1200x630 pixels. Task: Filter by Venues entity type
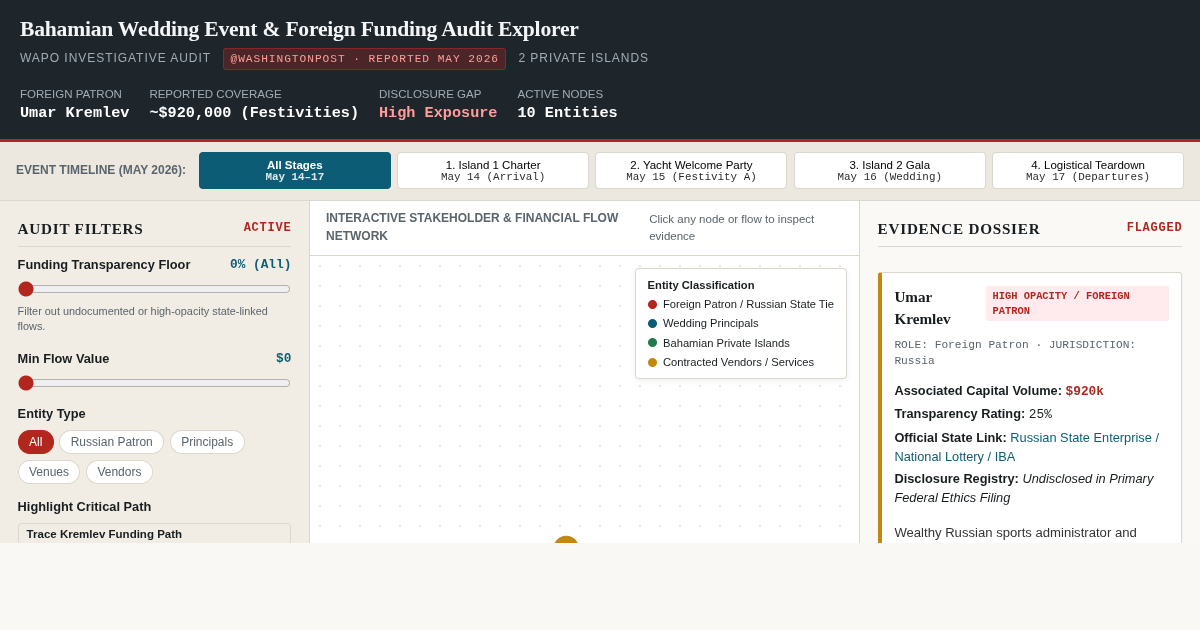(x=49, y=472)
